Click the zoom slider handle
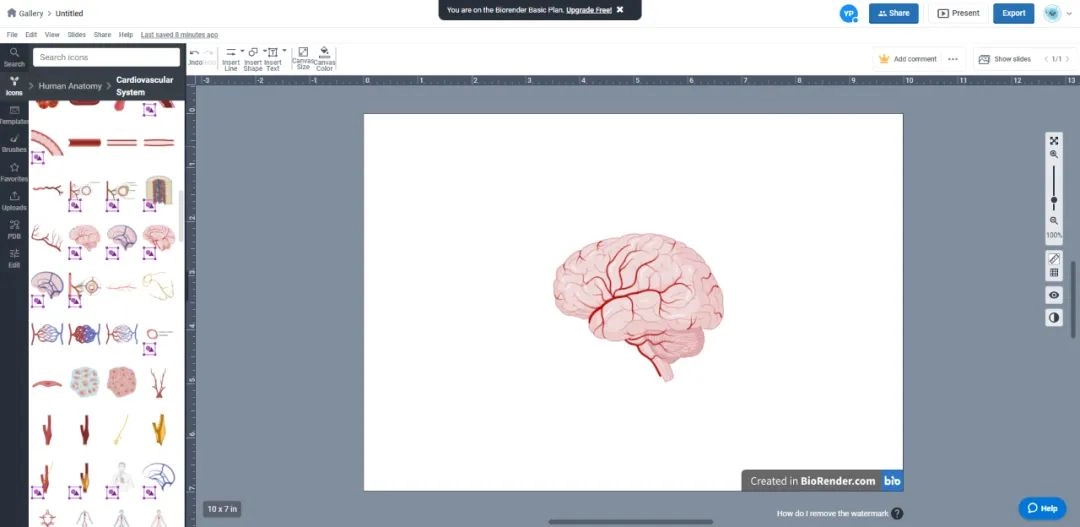Viewport: 1080px width, 527px height. (x=1054, y=200)
